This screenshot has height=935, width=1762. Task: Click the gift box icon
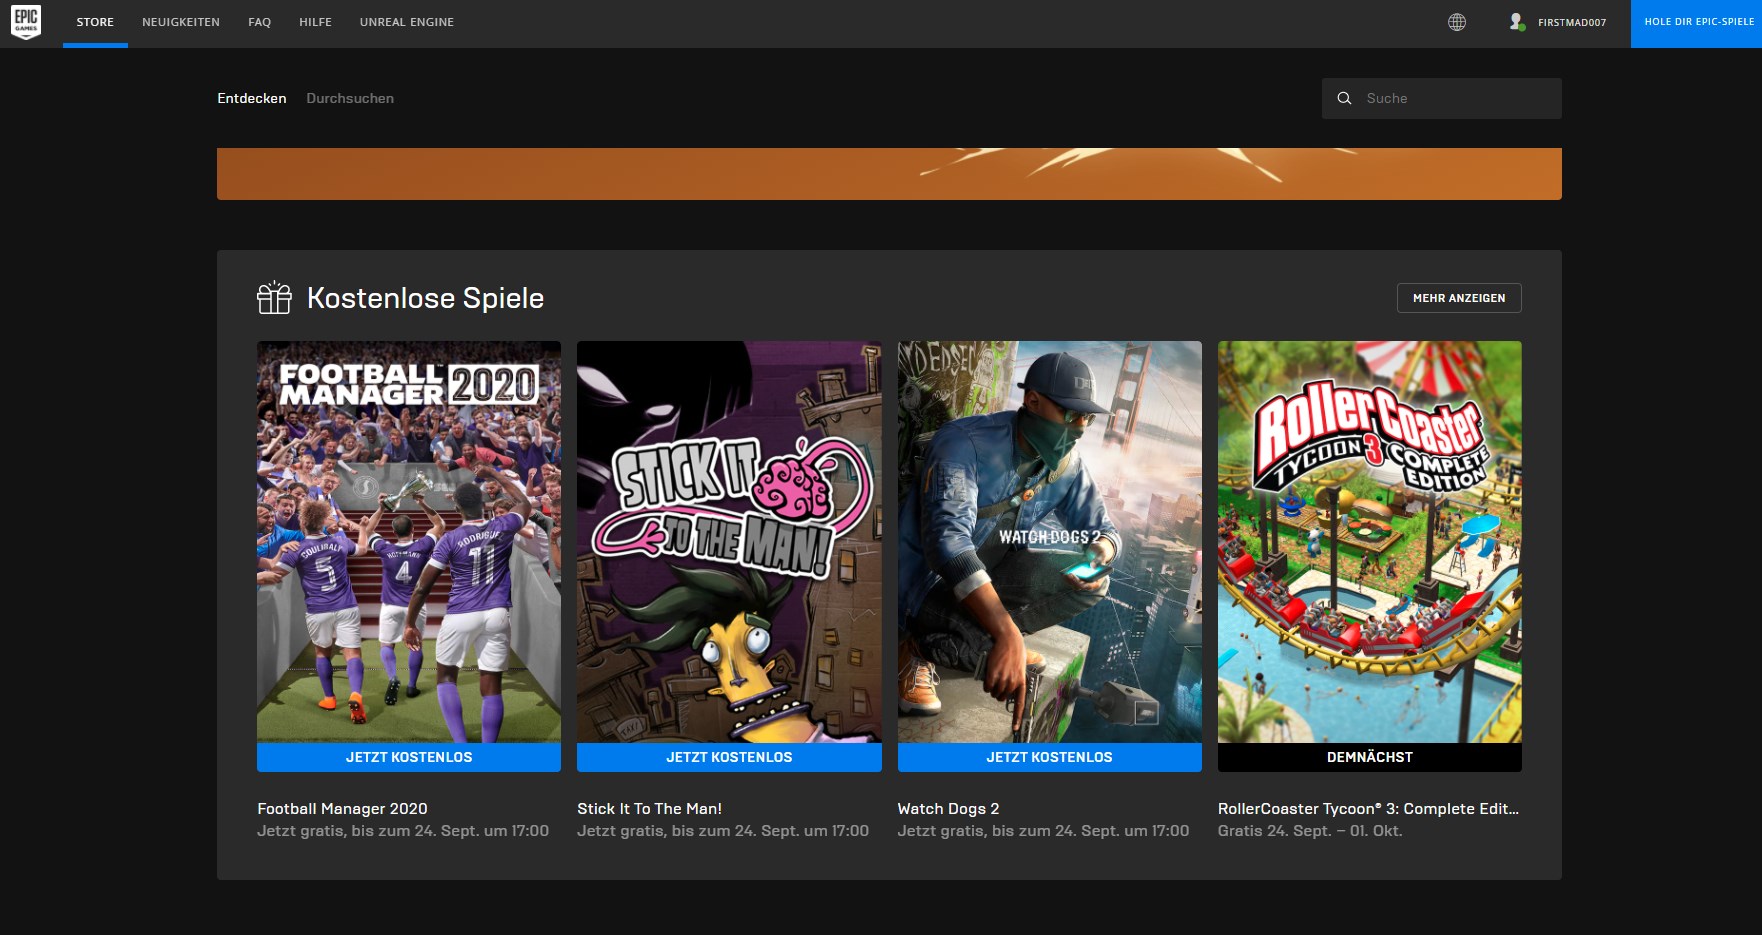274,298
